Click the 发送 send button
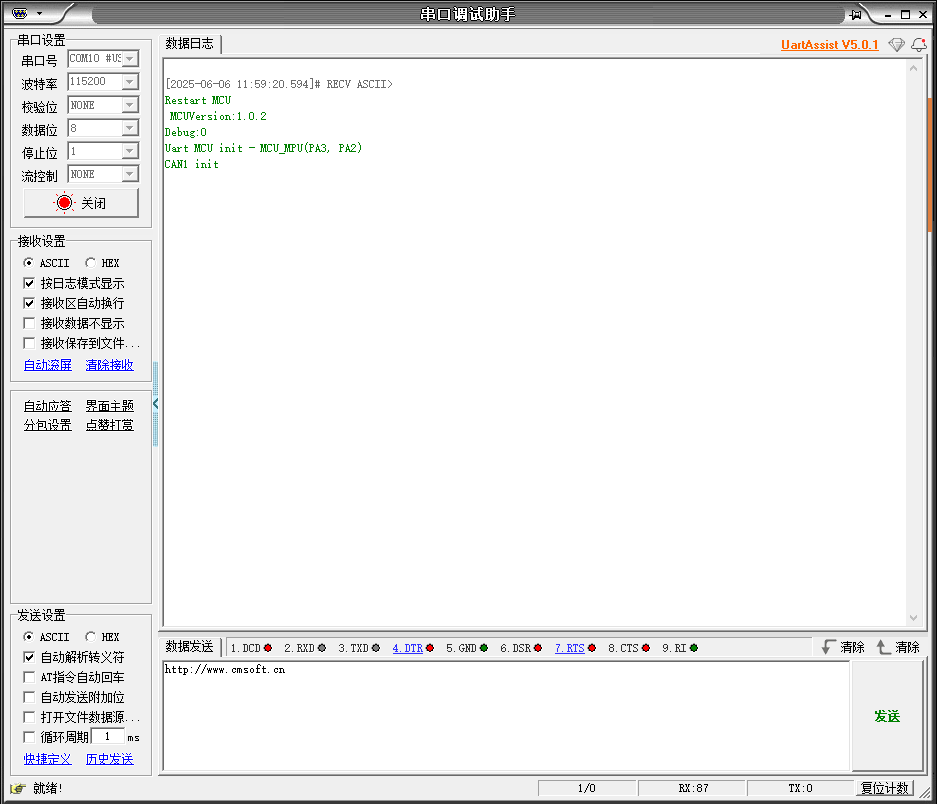937x804 pixels. pos(887,716)
